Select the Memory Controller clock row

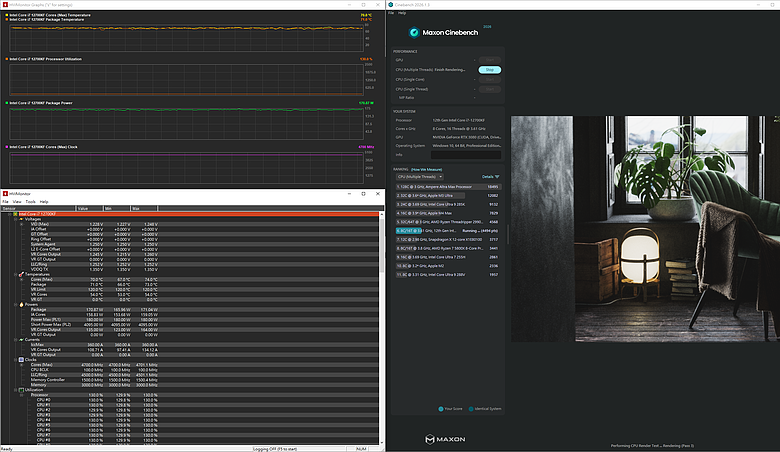[190, 379]
